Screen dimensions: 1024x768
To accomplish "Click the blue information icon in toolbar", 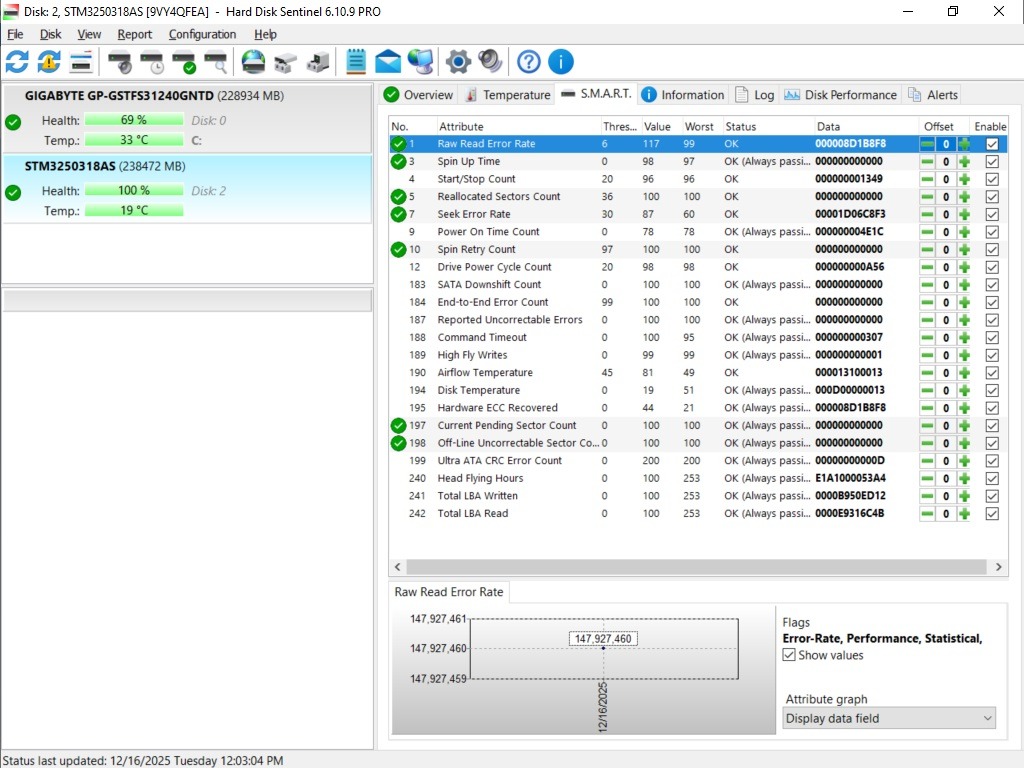I will coord(561,62).
